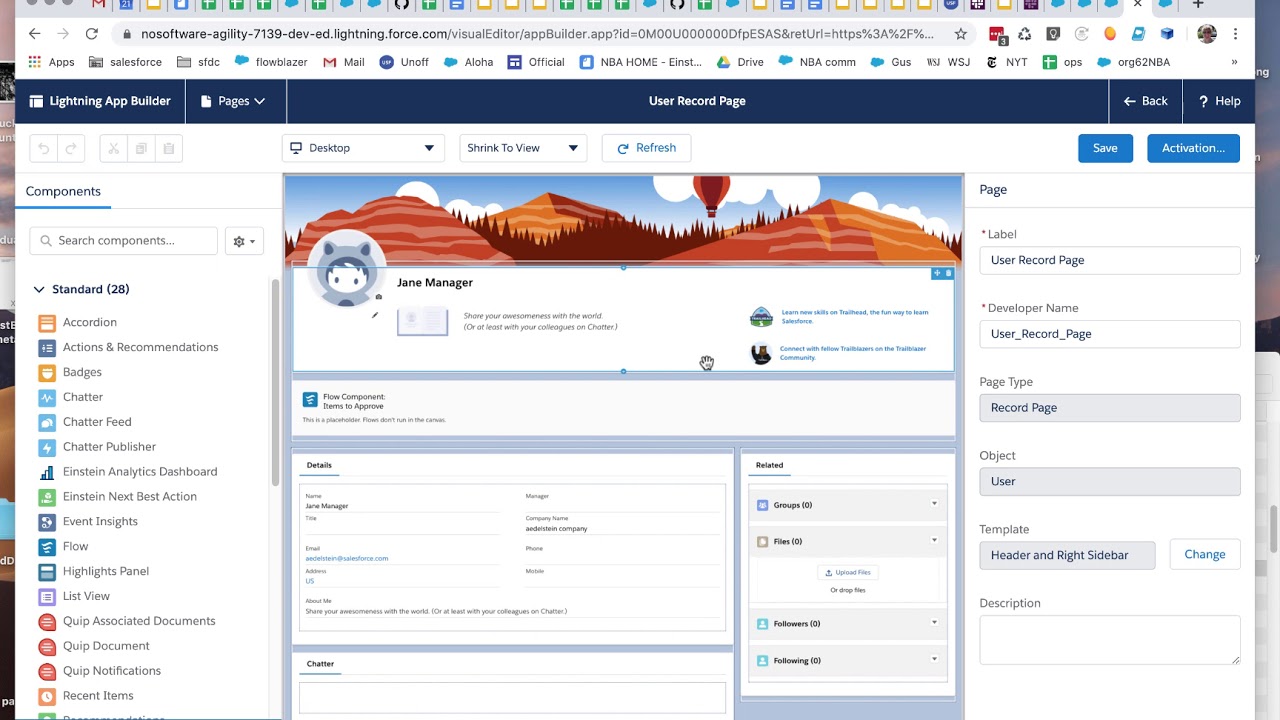
Task: Open the Components panel tab
Action: (63, 191)
